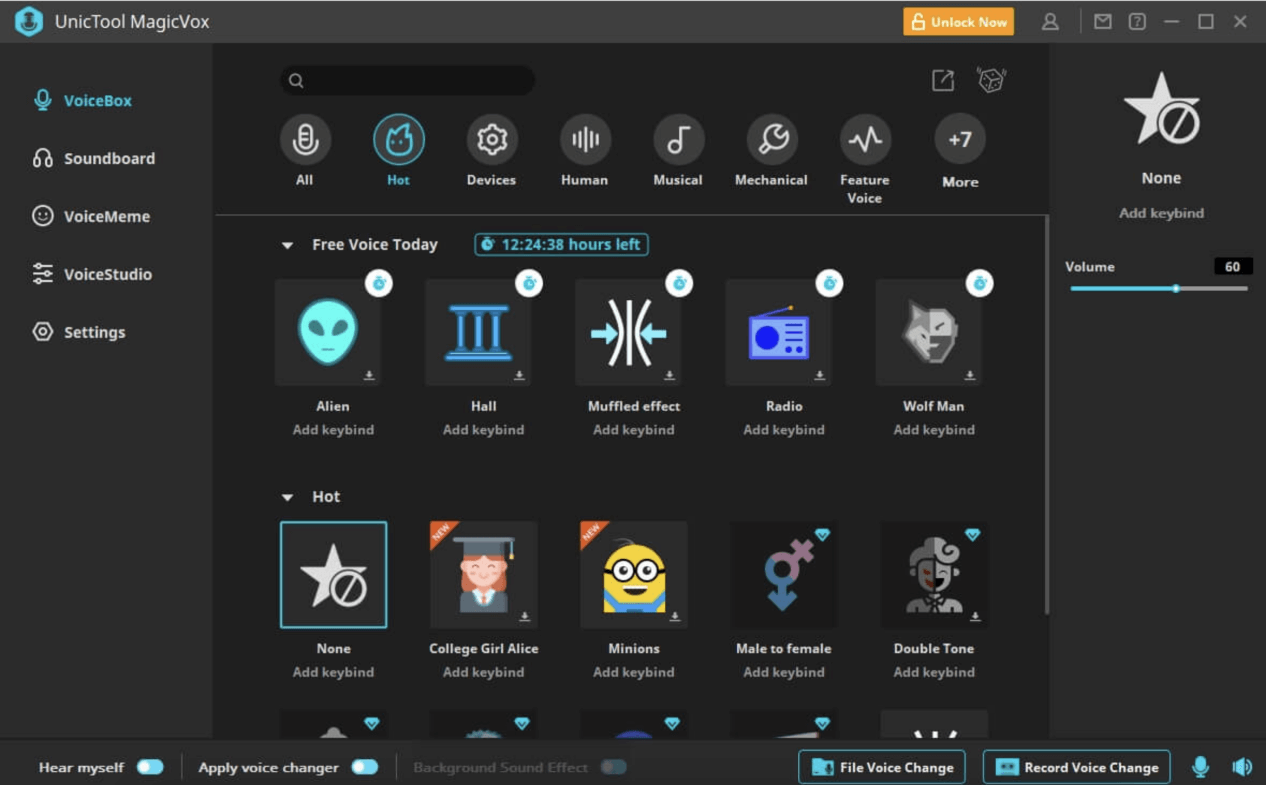The image size is (1266, 785).
Task: Collapse the Free Voice Today section
Action: point(288,244)
